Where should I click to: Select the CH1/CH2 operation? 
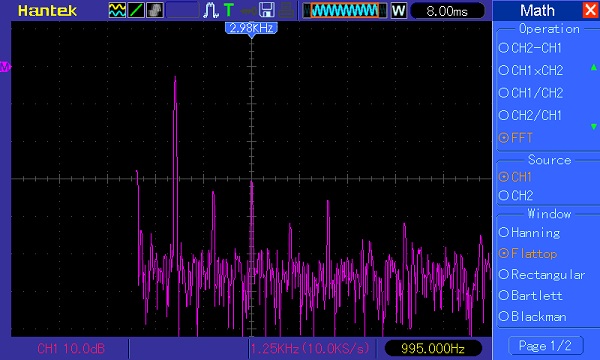coord(531,93)
